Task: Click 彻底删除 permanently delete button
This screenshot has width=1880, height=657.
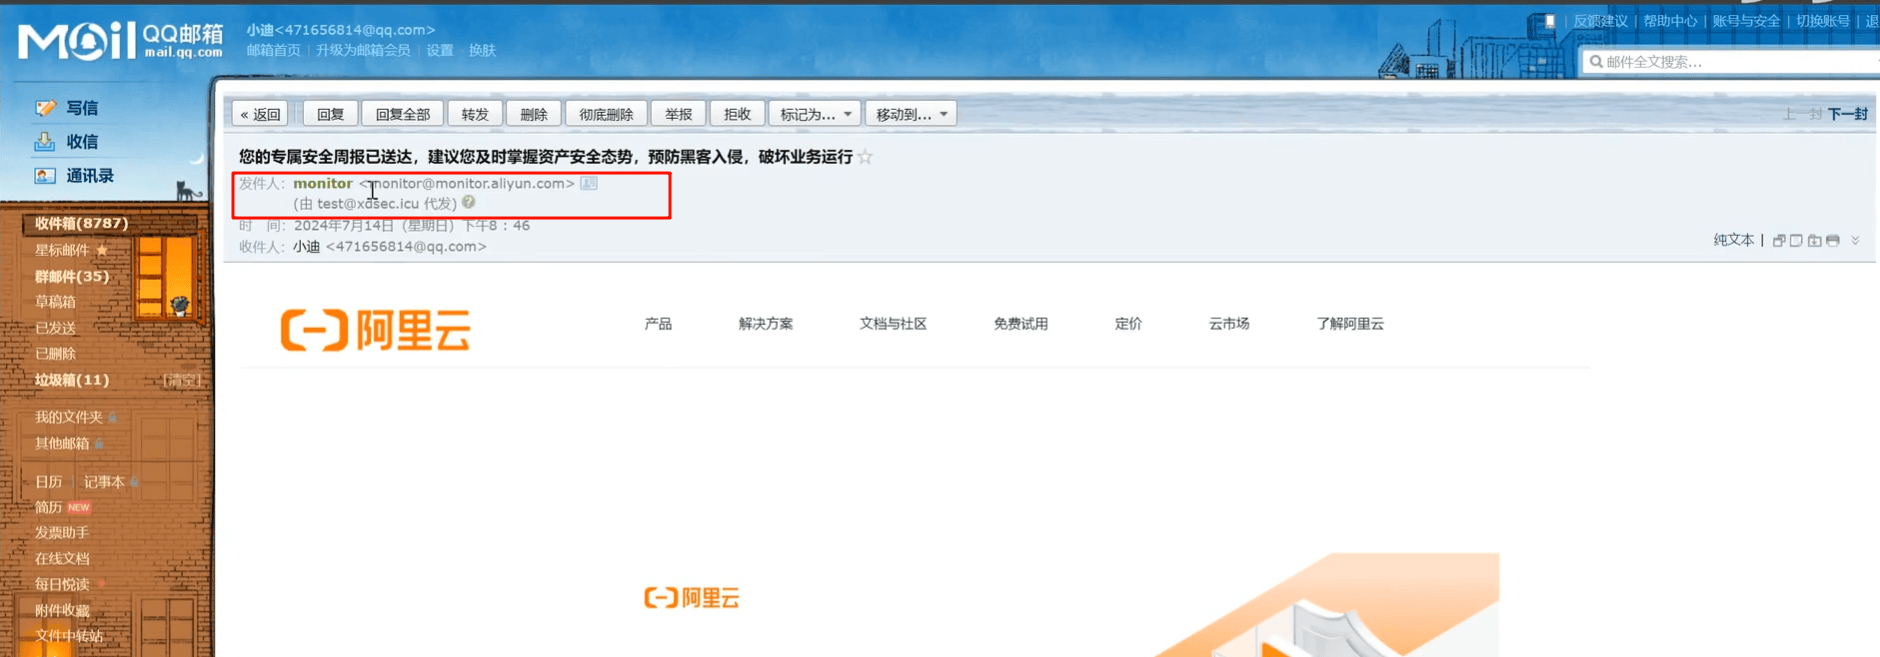Action: 606,114
